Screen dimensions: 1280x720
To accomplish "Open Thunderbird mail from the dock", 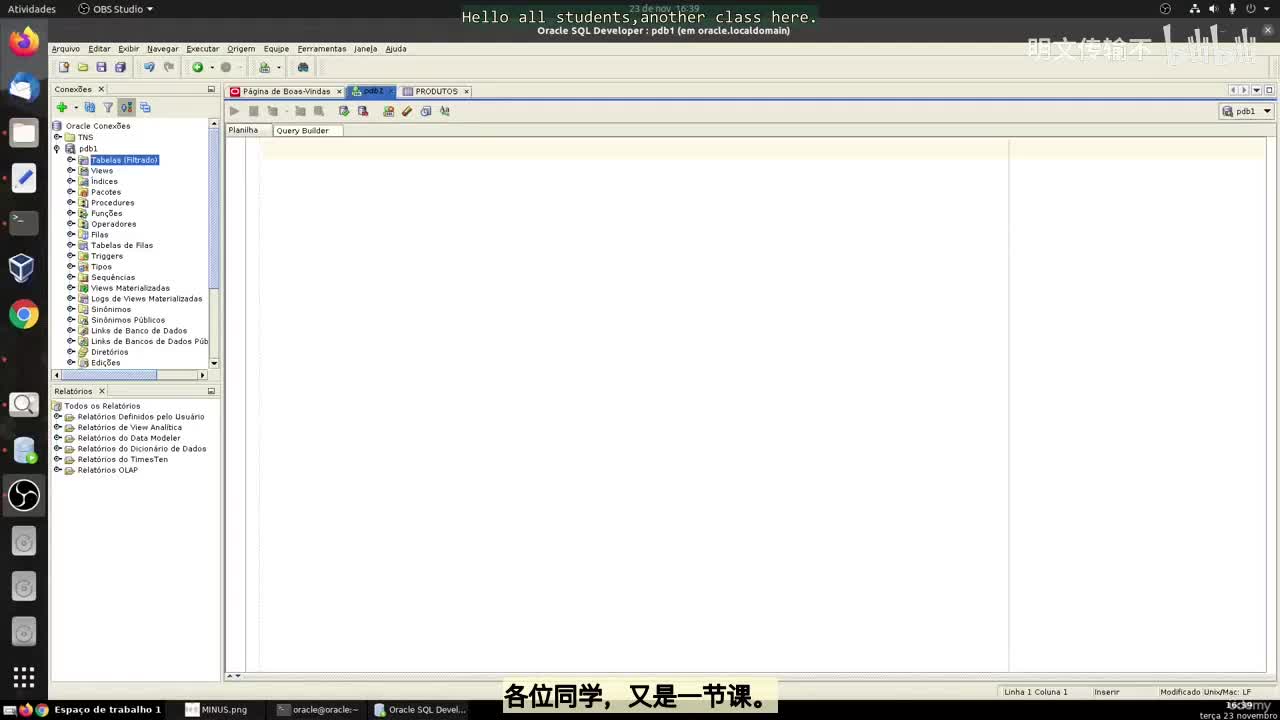I will point(24,87).
